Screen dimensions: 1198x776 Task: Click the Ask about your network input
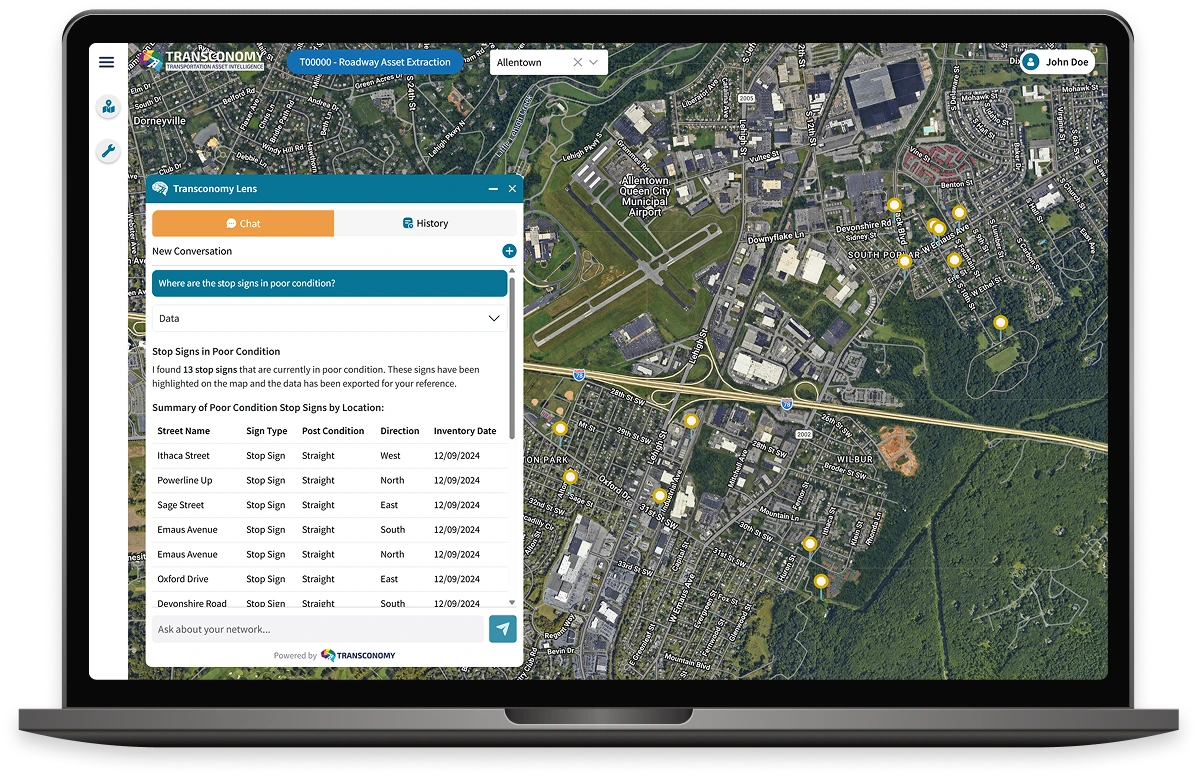tap(315, 629)
